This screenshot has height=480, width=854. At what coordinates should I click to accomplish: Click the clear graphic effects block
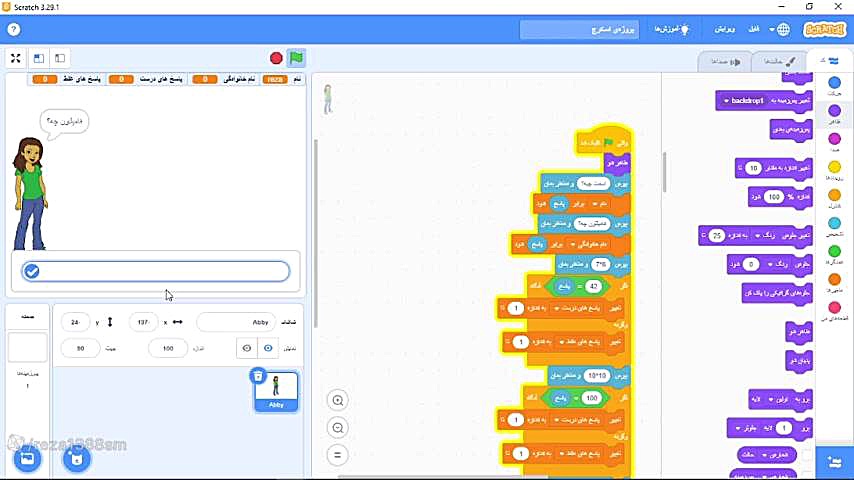(777, 293)
